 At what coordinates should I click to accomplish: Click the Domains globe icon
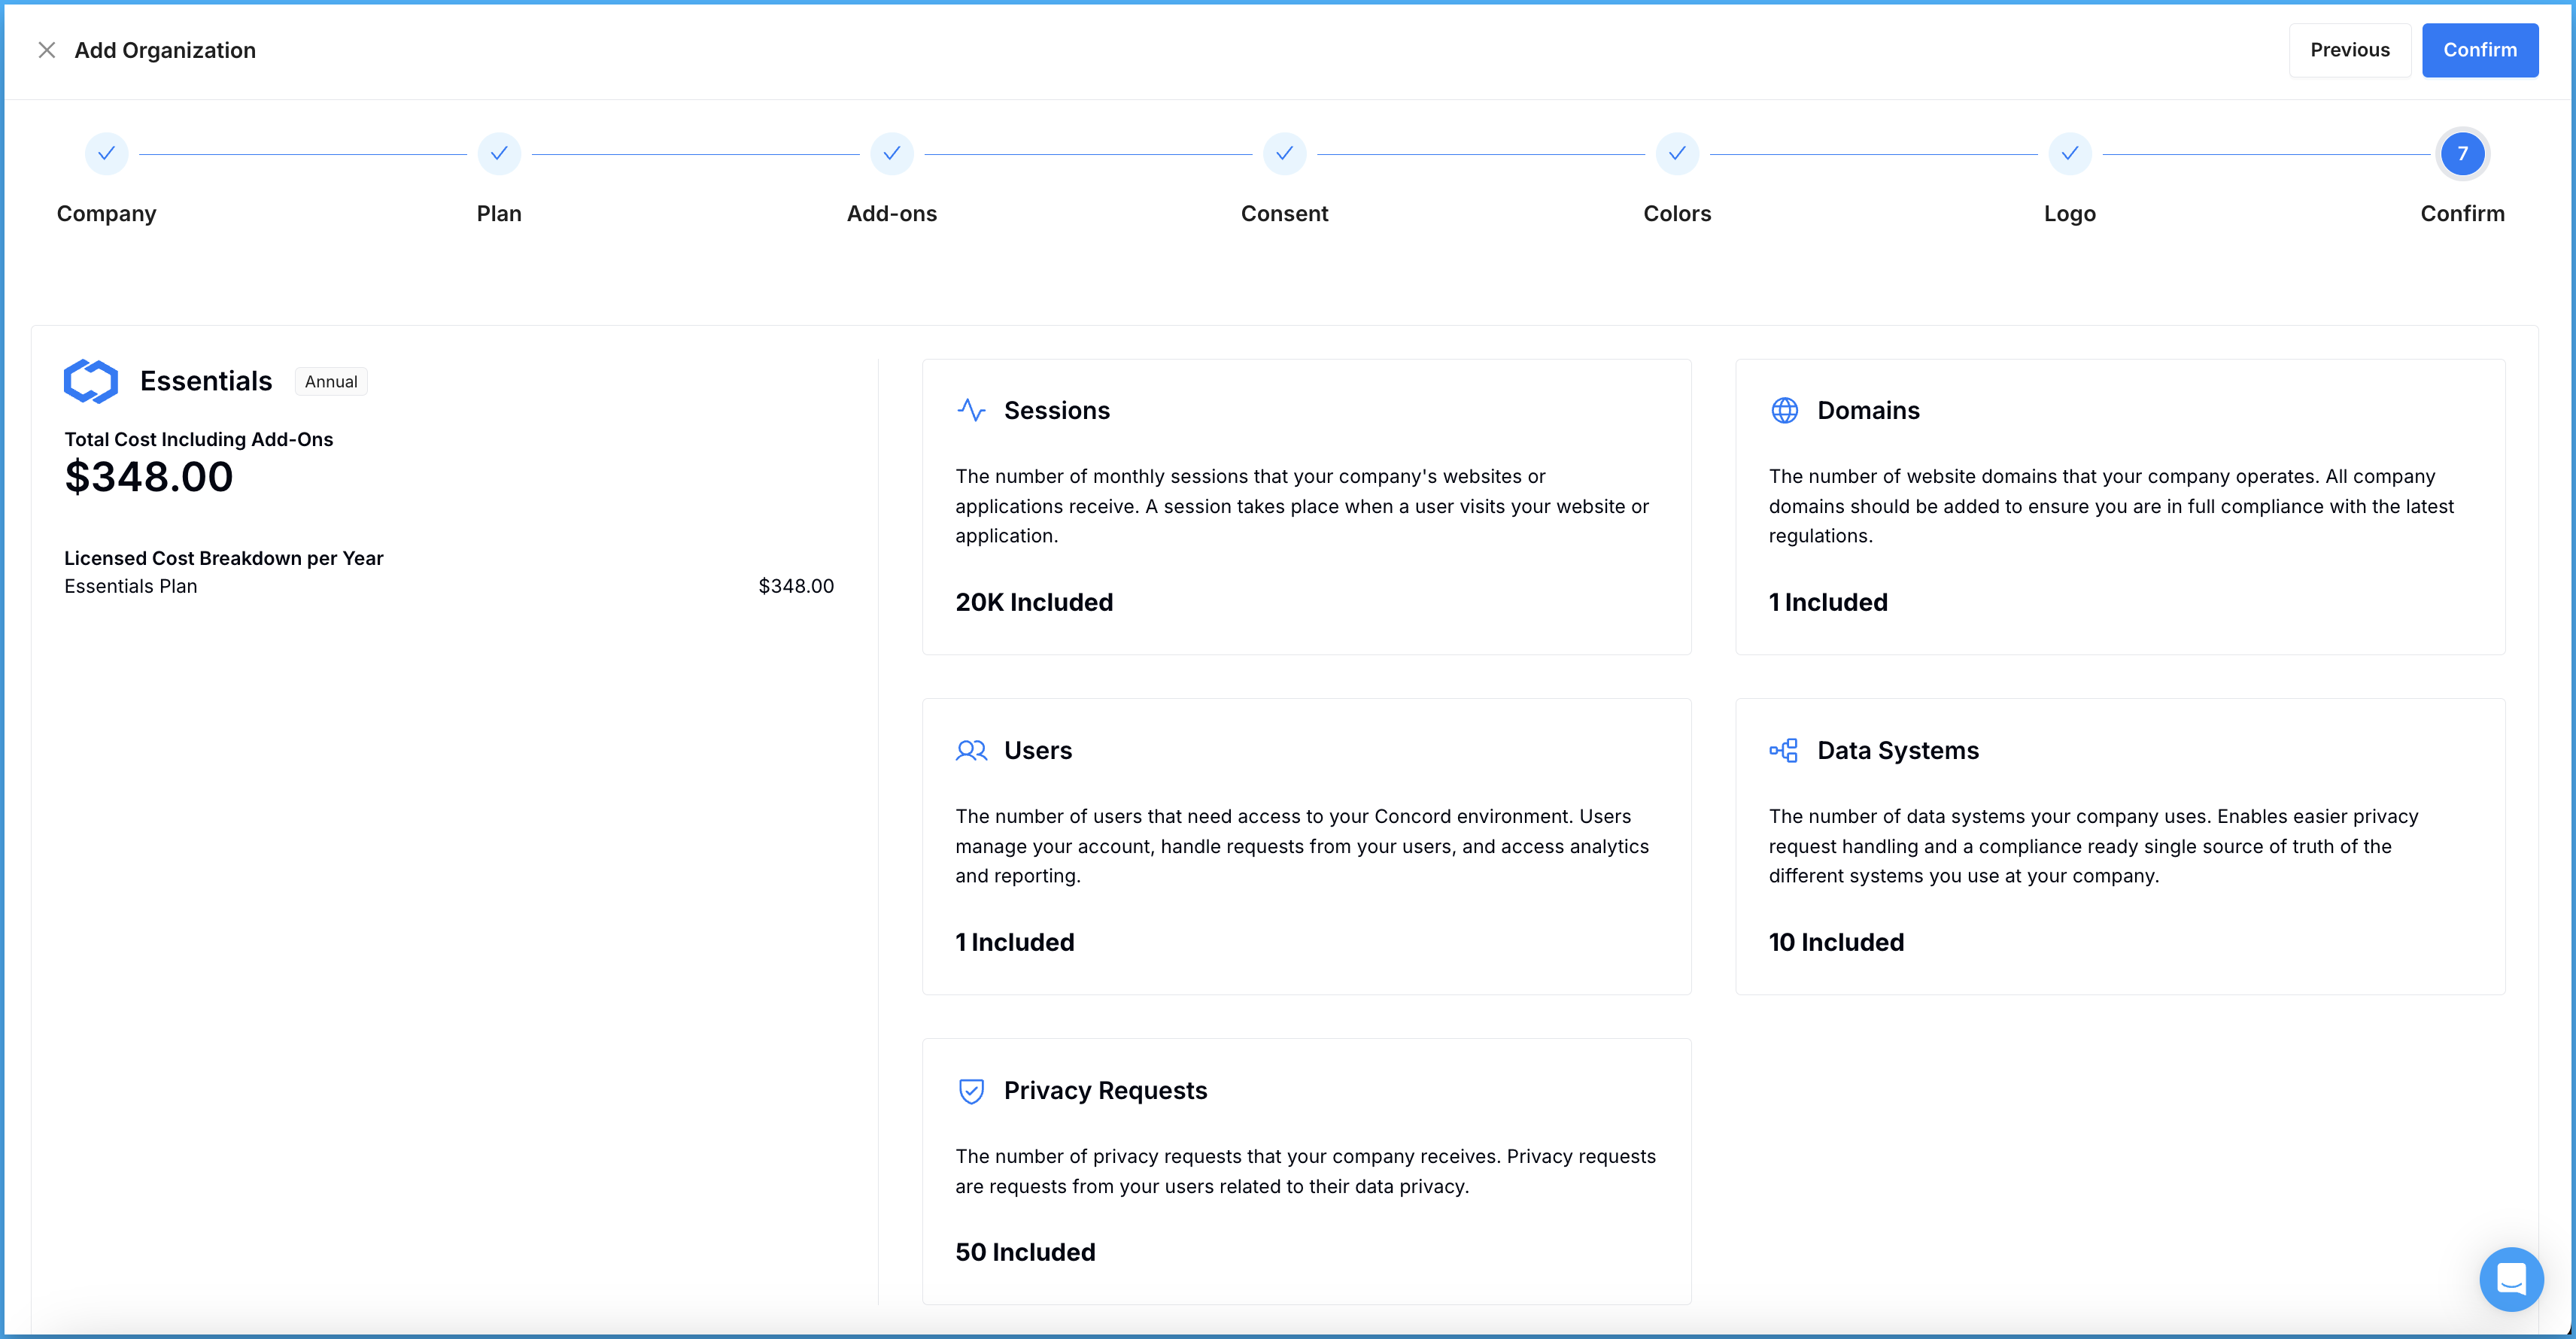click(1784, 411)
